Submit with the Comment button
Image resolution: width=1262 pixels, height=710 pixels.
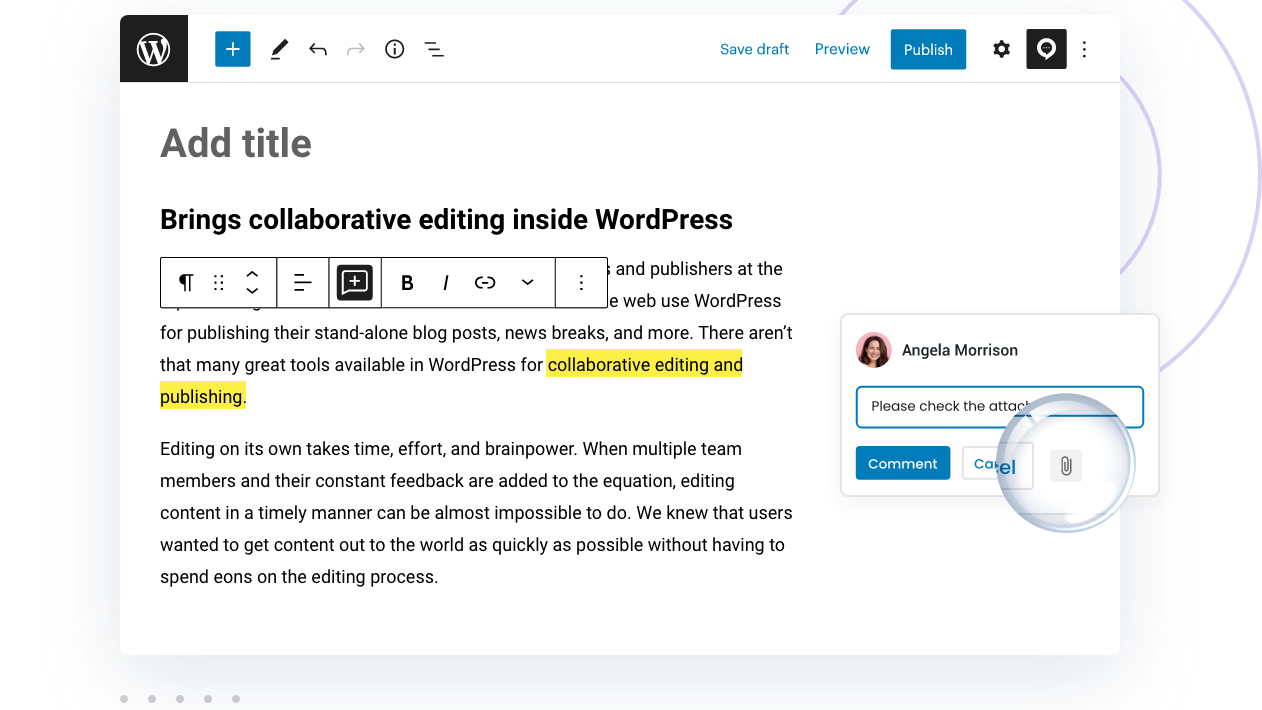click(x=903, y=464)
